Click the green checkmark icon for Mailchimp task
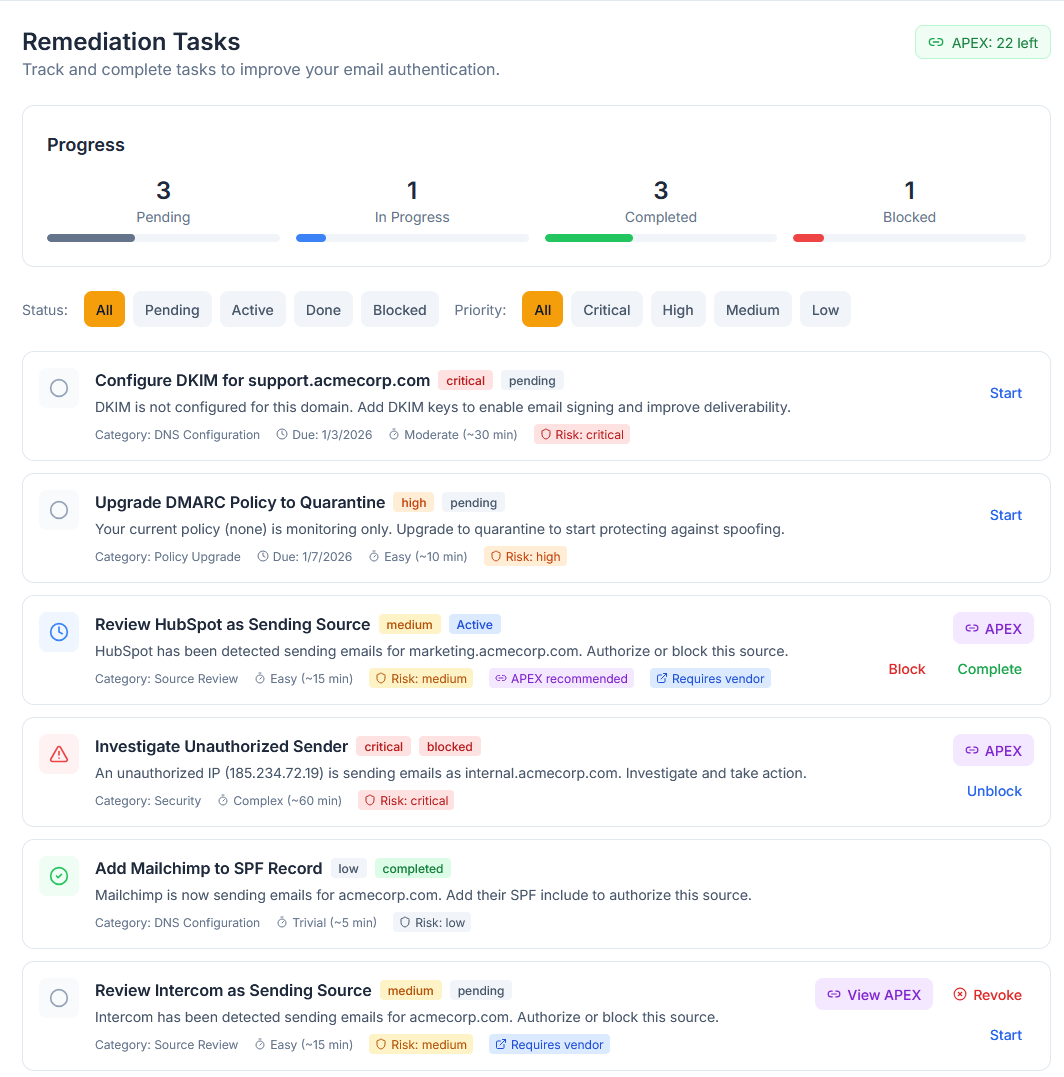The height and width of the screenshot is (1077, 1064). (59, 876)
